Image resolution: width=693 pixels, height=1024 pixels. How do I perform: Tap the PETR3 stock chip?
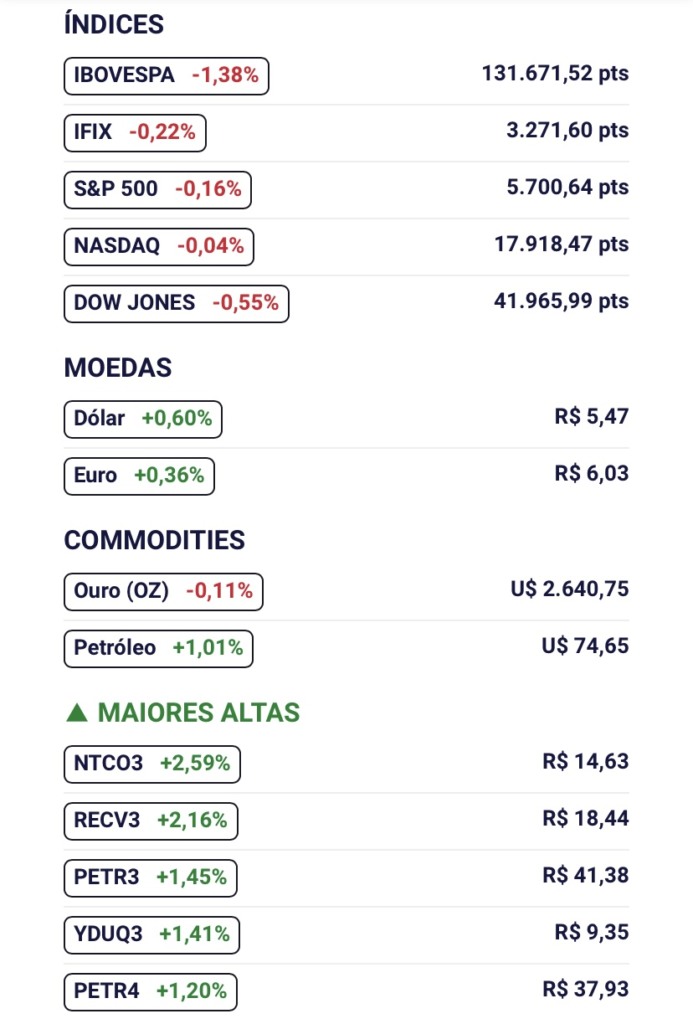(x=150, y=878)
